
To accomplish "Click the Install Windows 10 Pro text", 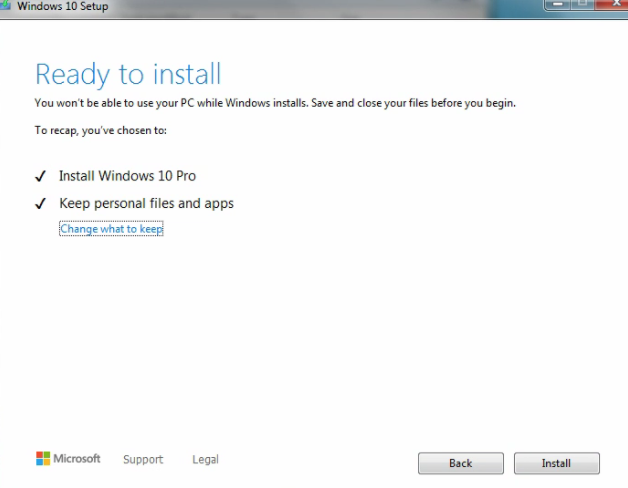I will 127,176.
